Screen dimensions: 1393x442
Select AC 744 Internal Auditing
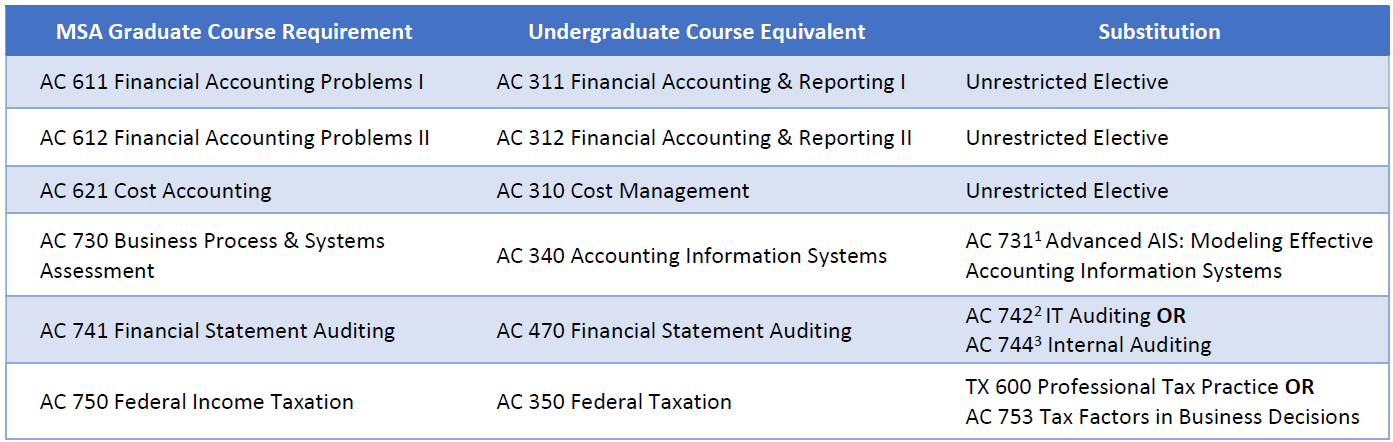[x=1088, y=345]
